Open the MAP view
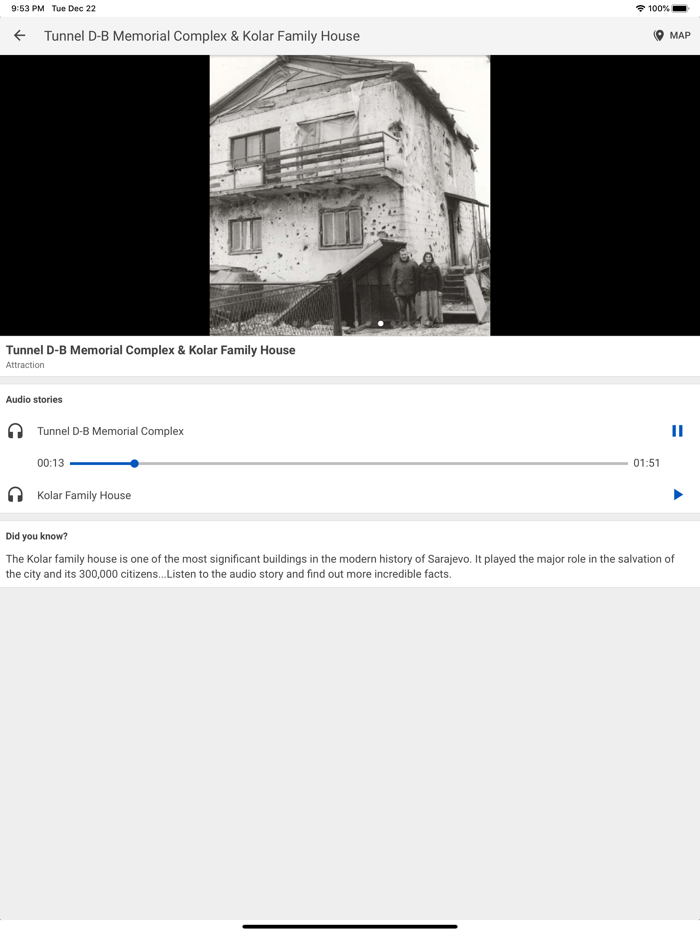 (671, 36)
